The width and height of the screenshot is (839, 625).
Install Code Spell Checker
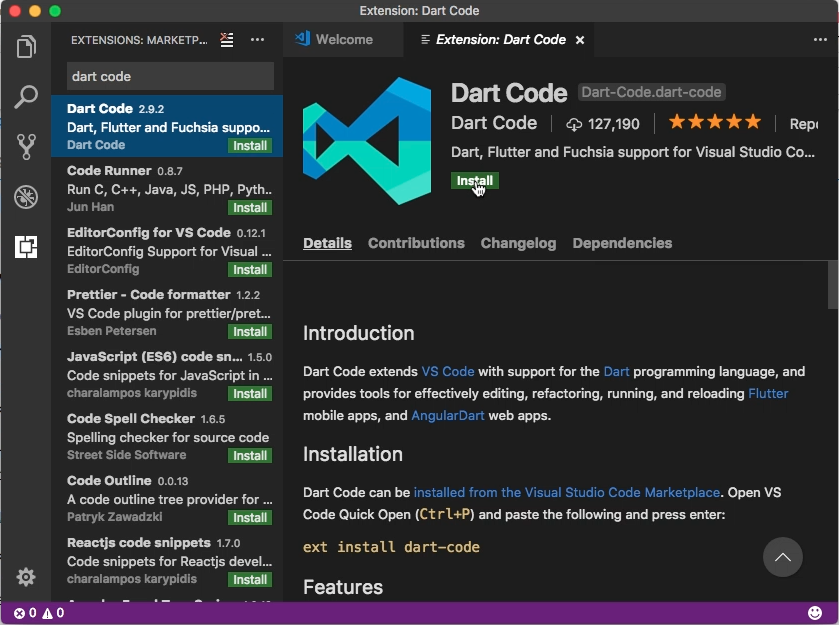pos(250,456)
